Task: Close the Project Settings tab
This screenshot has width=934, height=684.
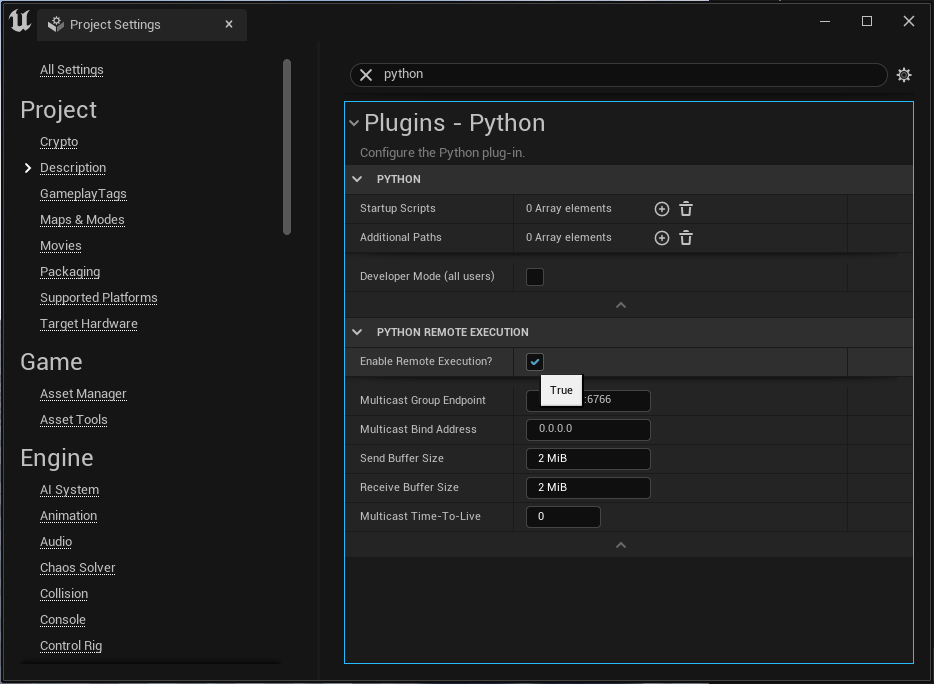Action: coord(229,24)
